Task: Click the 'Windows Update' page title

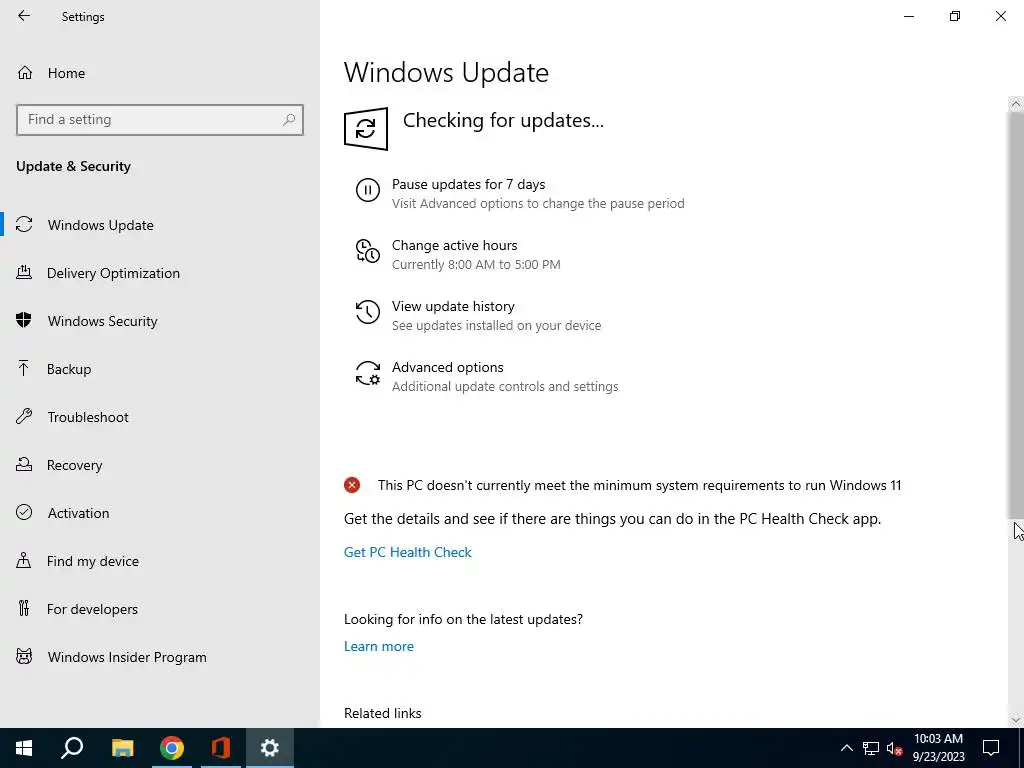Action: pyautogui.click(x=446, y=72)
